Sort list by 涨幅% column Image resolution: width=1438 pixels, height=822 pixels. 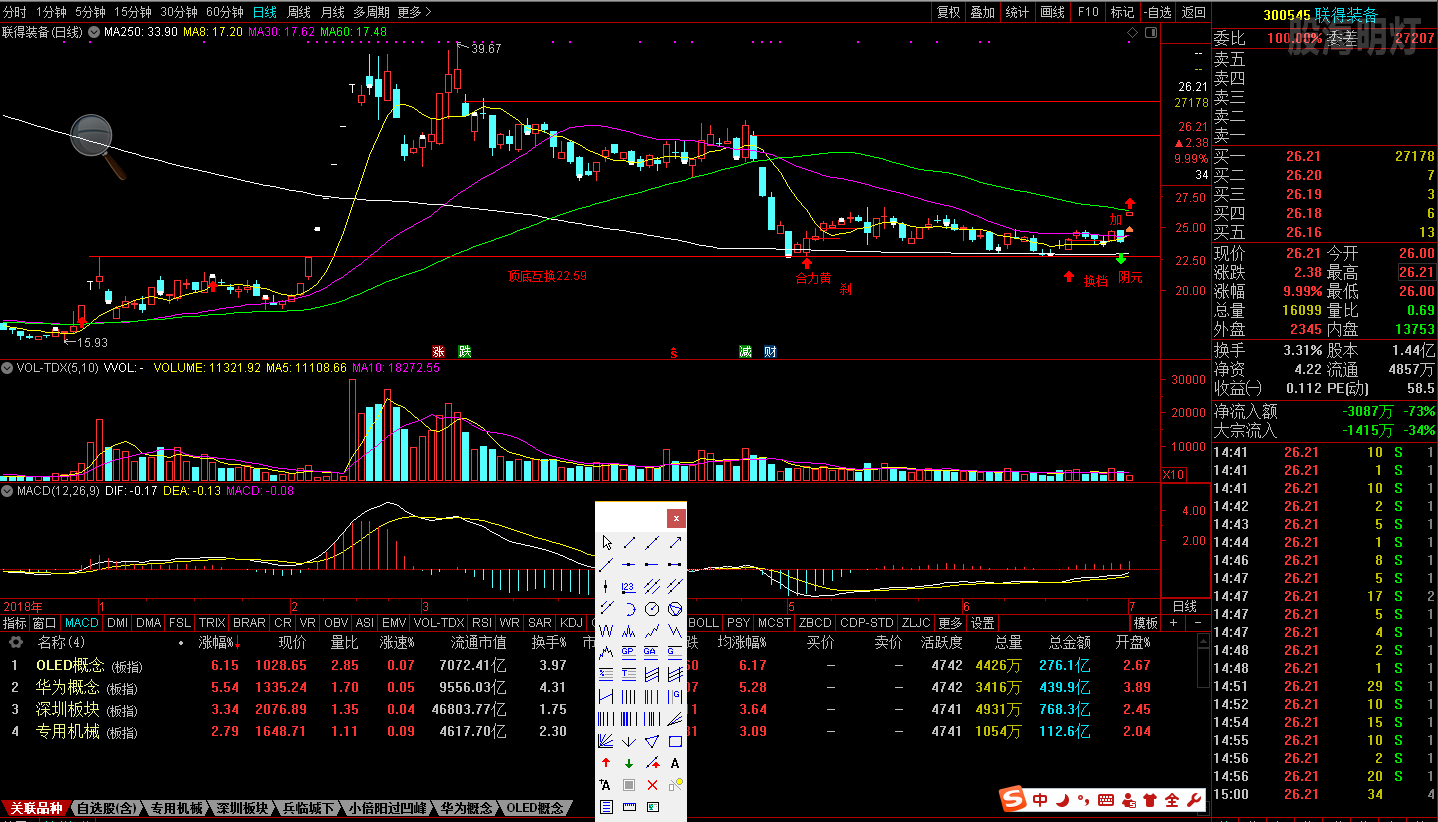pyautogui.click(x=220, y=642)
